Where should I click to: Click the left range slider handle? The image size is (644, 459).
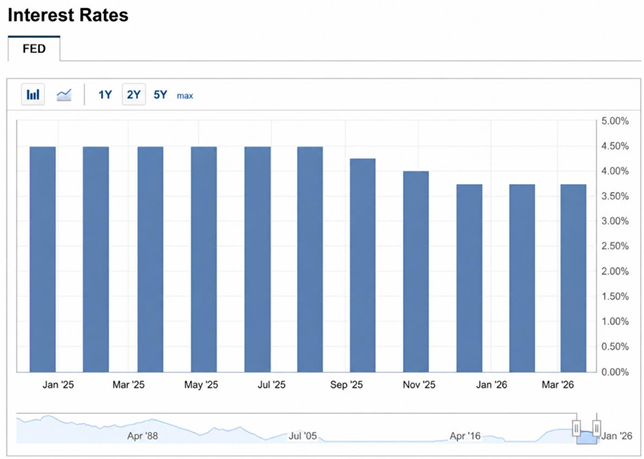577,428
